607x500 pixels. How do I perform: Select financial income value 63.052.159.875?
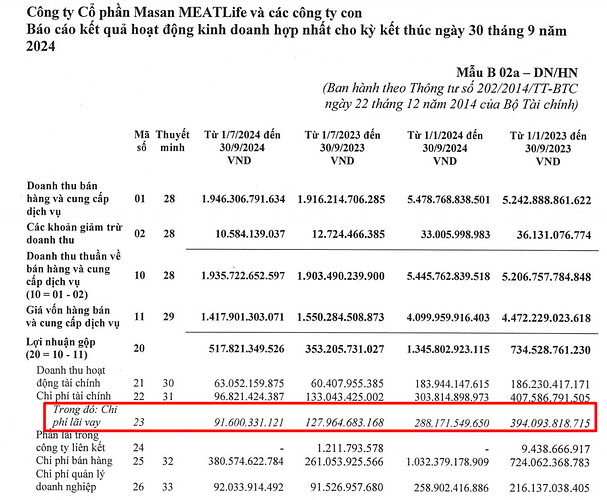point(249,384)
